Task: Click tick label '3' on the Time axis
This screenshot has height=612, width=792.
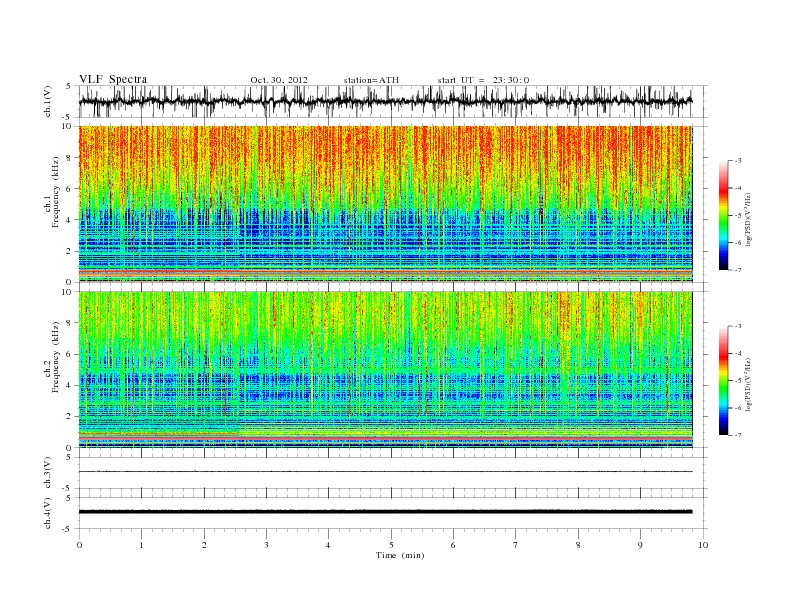Action: (x=266, y=545)
